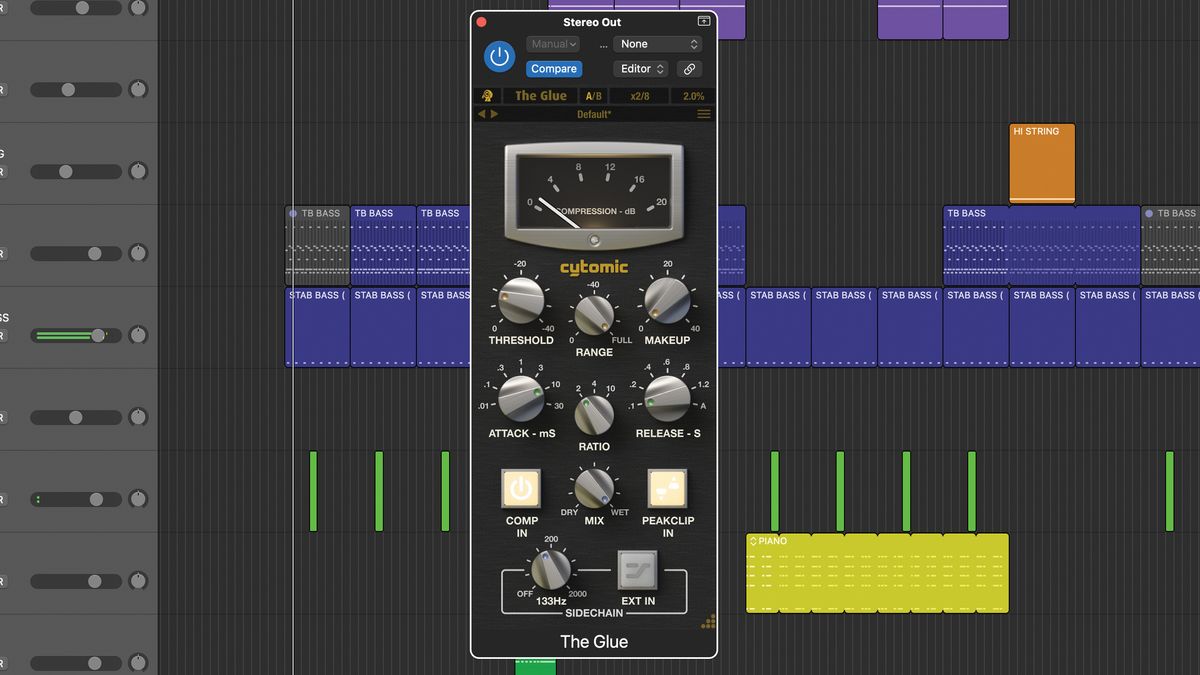This screenshot has height=675, width=1200.
Task: Click the plugin window expand icon beside Stereo Out
Action: click(x=704, y=21)
